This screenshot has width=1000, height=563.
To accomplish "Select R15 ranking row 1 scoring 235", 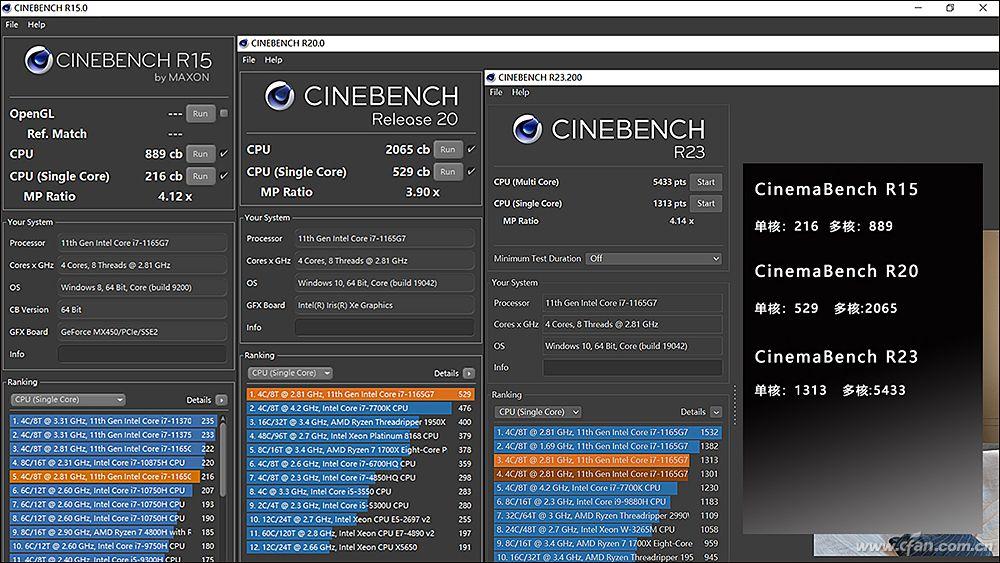I will pyautogui.click(x=113, y=421).
